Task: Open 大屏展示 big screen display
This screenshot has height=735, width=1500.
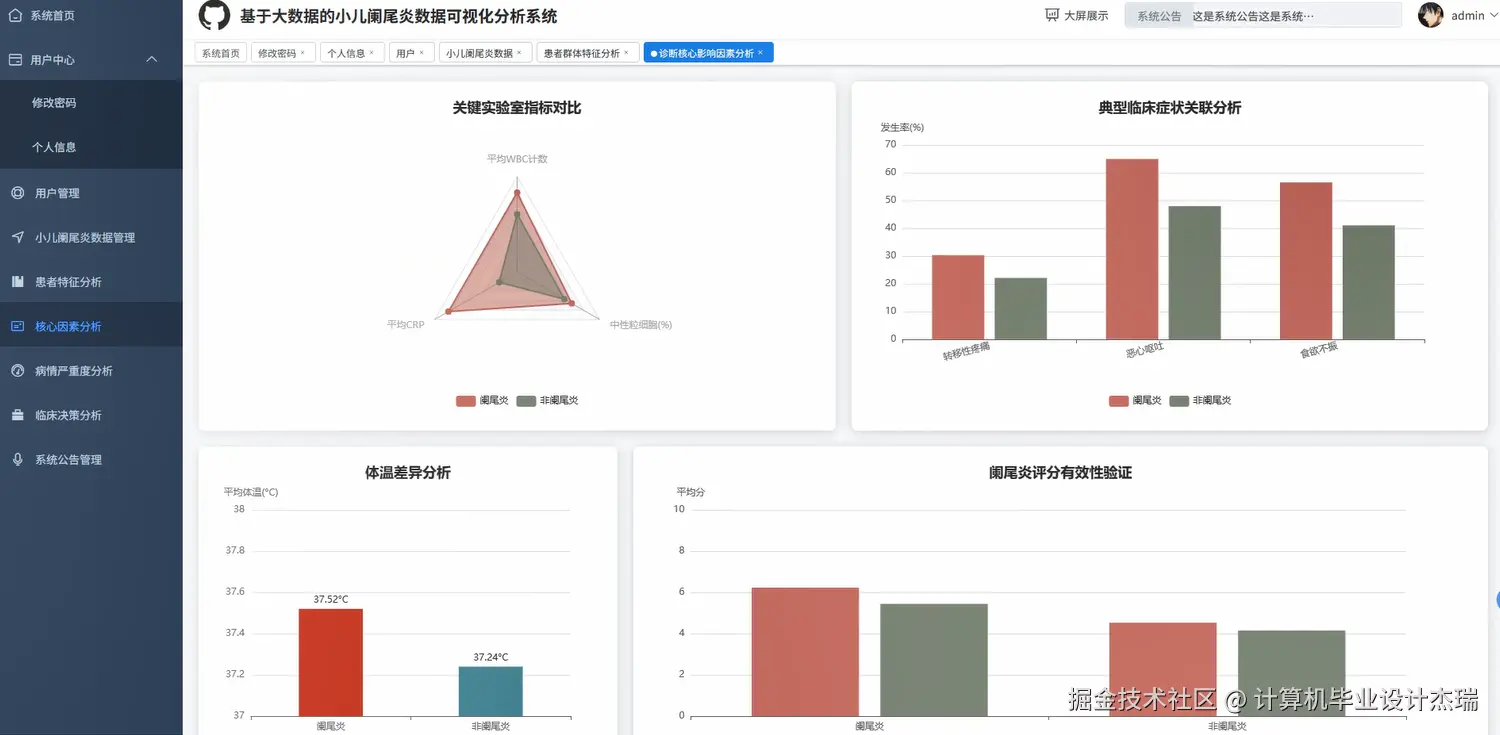Action: tap(1086, 16)
